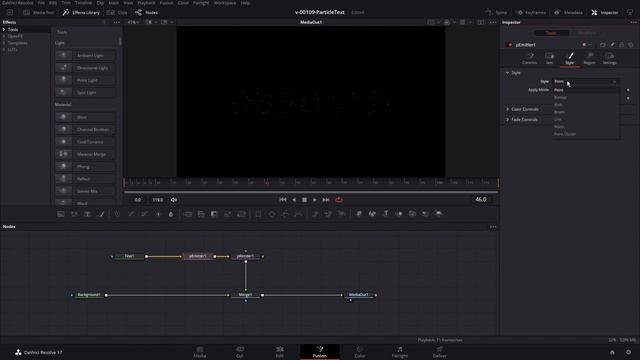Add a Paint node from toolbar
Viewport: 640px width, 360px height.
pos(101,214)
